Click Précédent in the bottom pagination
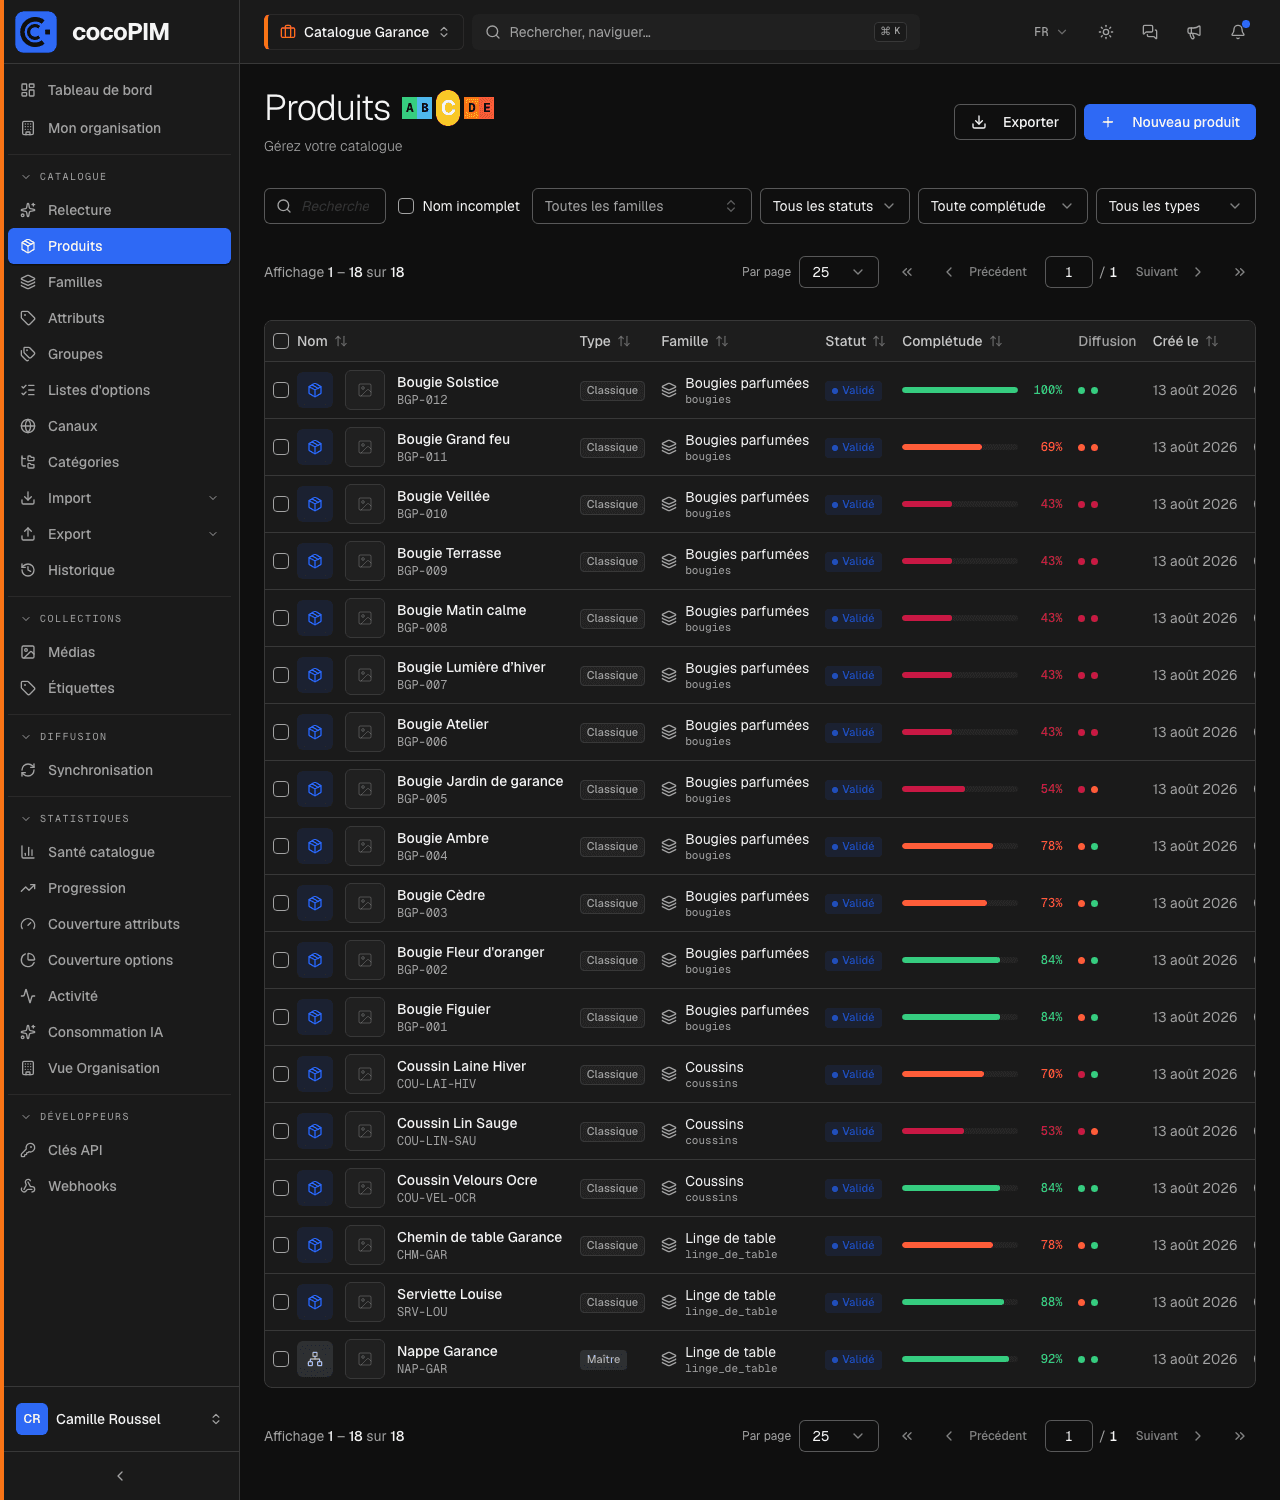The width and height of the screenshot is (1280, 1500). (986, 1436)
